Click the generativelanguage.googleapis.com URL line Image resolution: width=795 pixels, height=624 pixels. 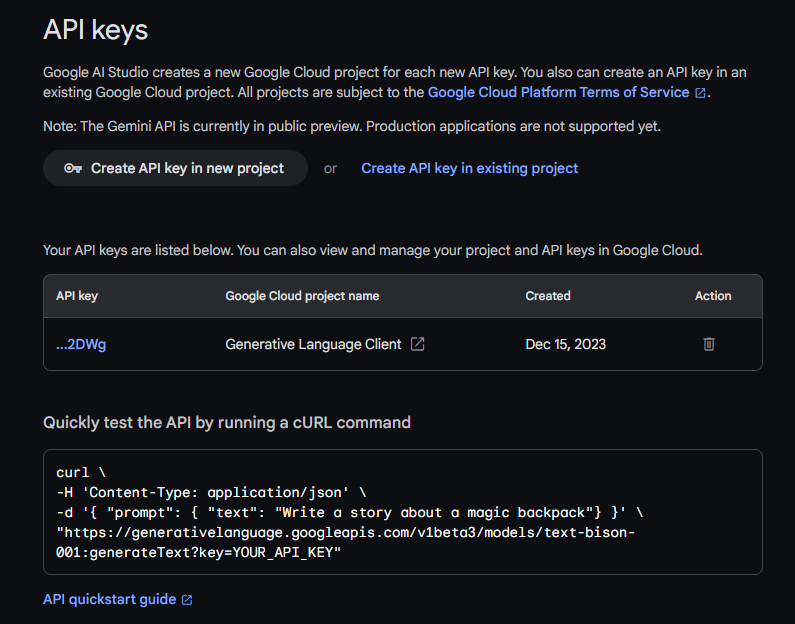(345, 532)
